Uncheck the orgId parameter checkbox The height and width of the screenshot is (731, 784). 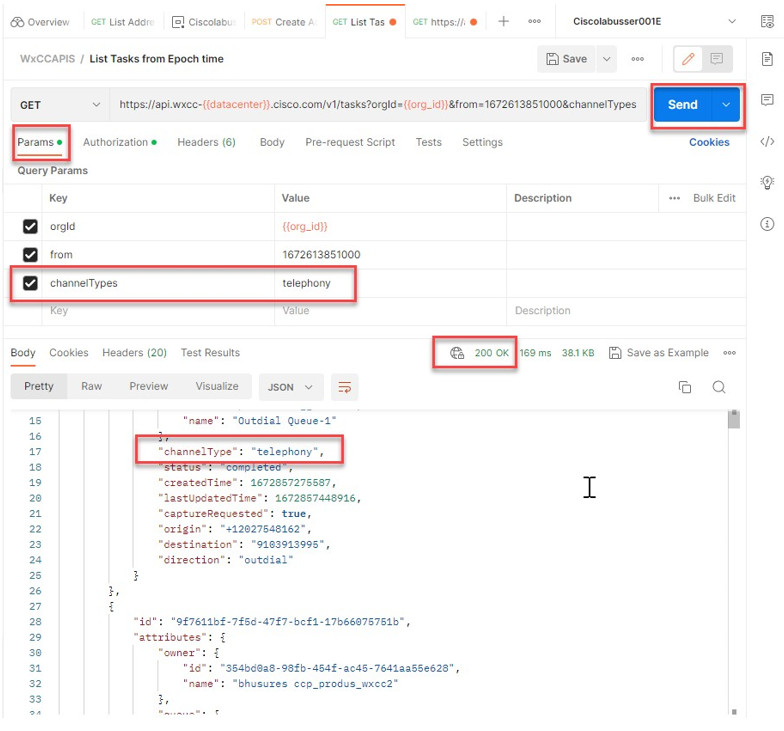pos(30,226)
